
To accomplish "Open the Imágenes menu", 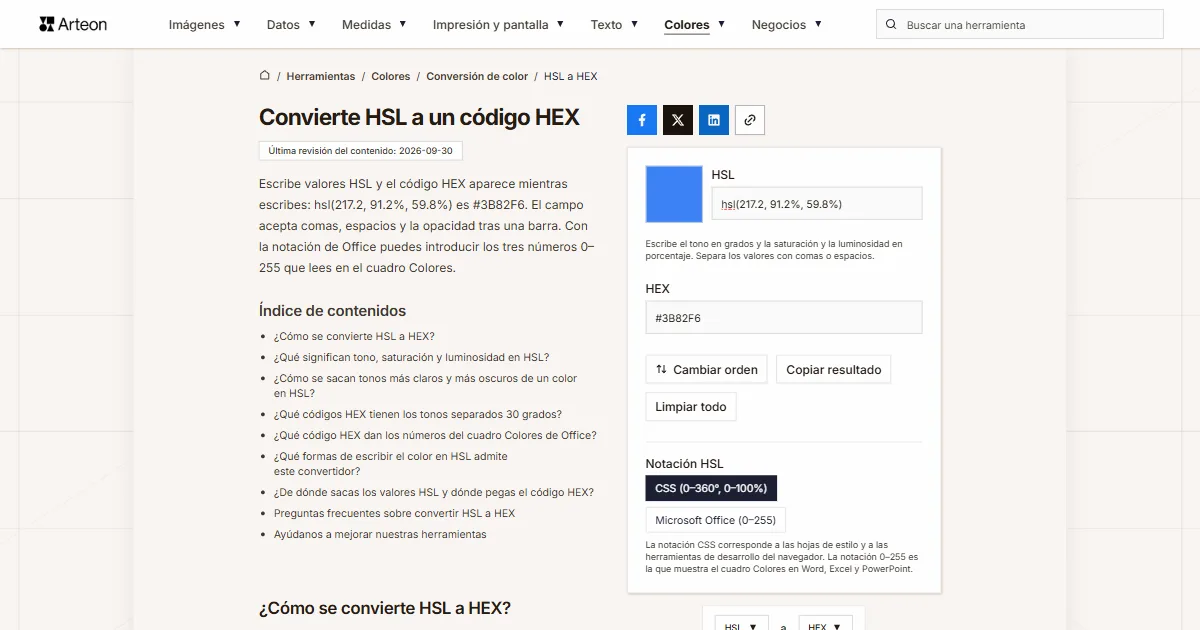I will 205,25.
